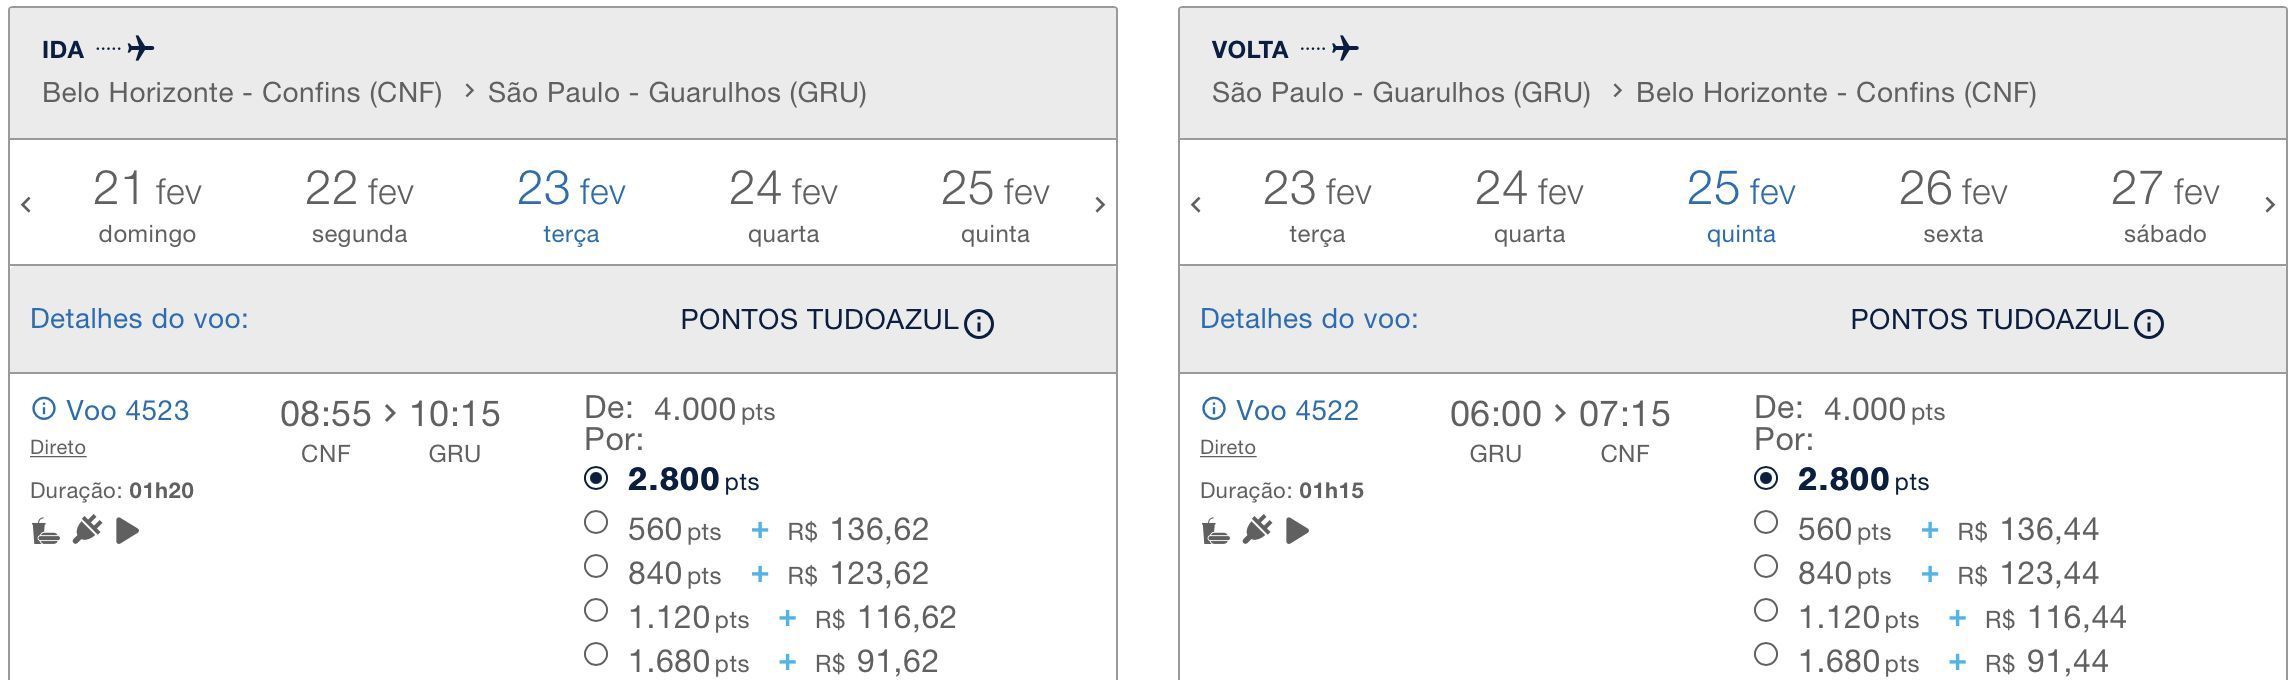Screen dimensions: 2294x680
Task: Open Pontos TudoAzul info icon in VOLTA panel
Action: click(2149, 323)
